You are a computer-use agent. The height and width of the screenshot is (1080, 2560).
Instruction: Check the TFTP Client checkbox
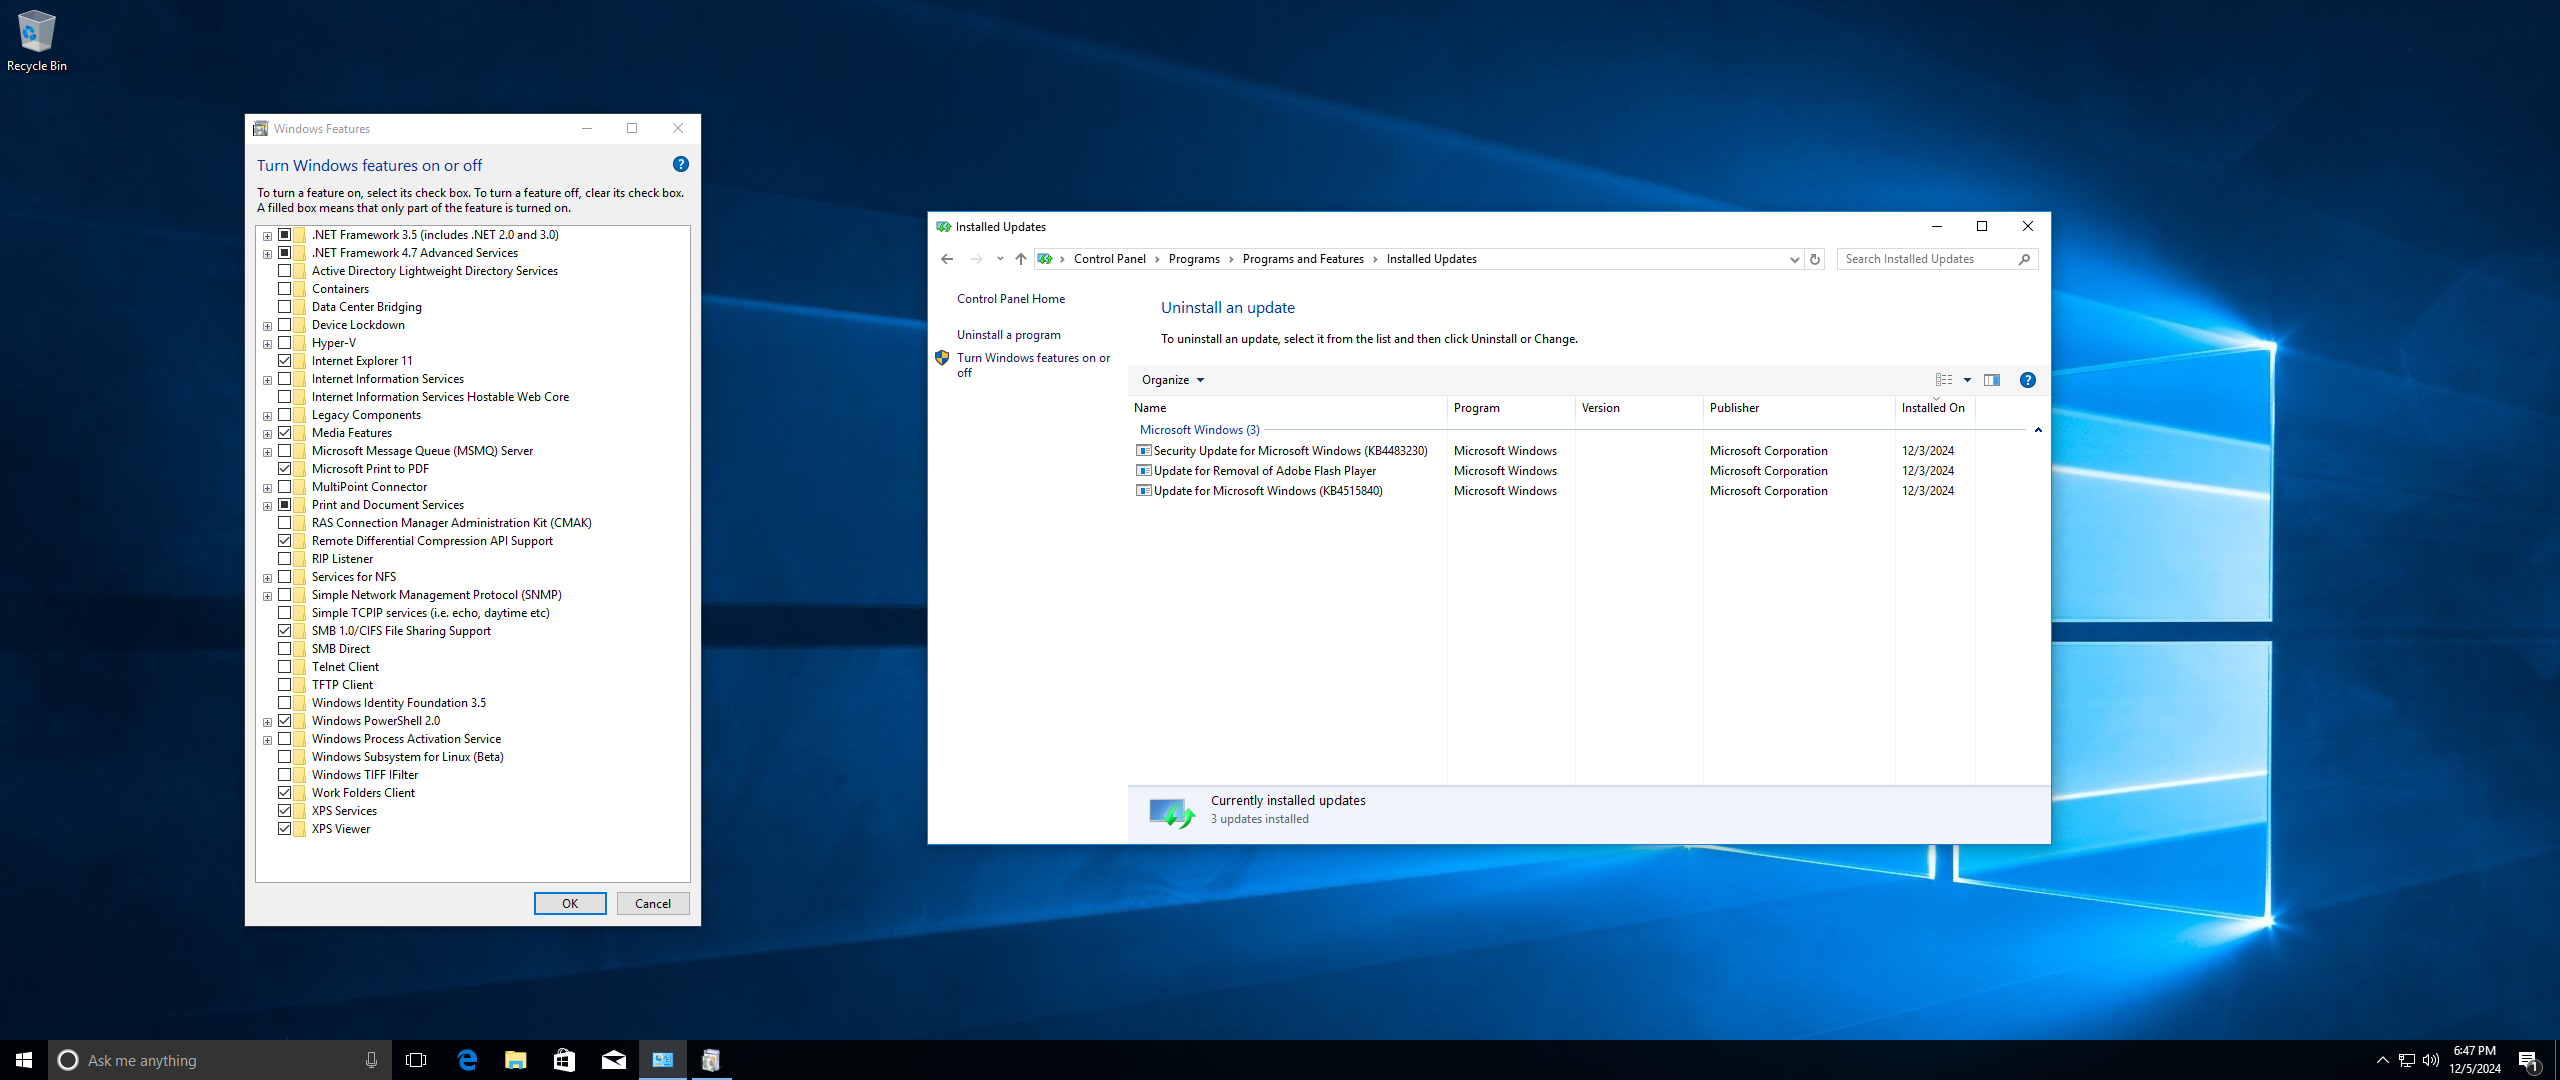point(285,685)
